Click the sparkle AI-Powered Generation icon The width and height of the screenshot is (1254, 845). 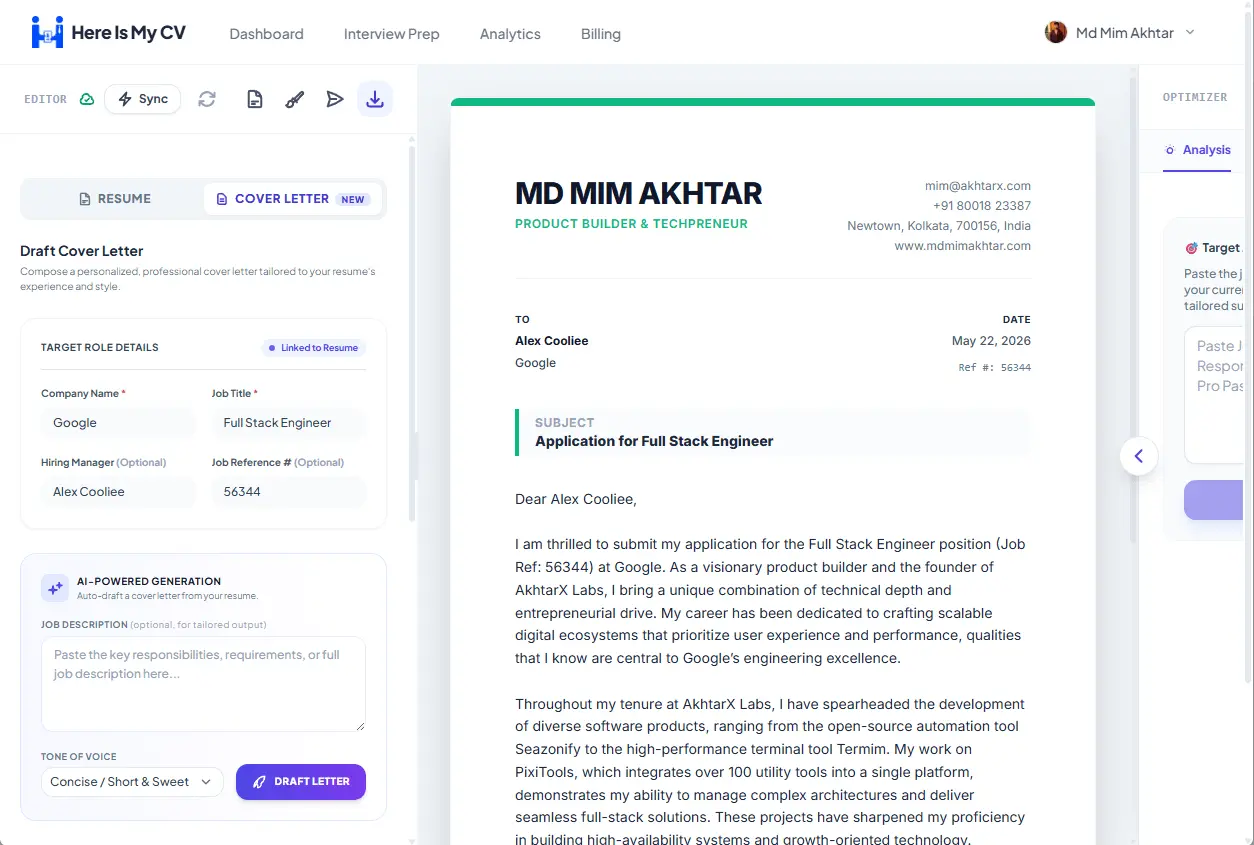tap(55, 588)
